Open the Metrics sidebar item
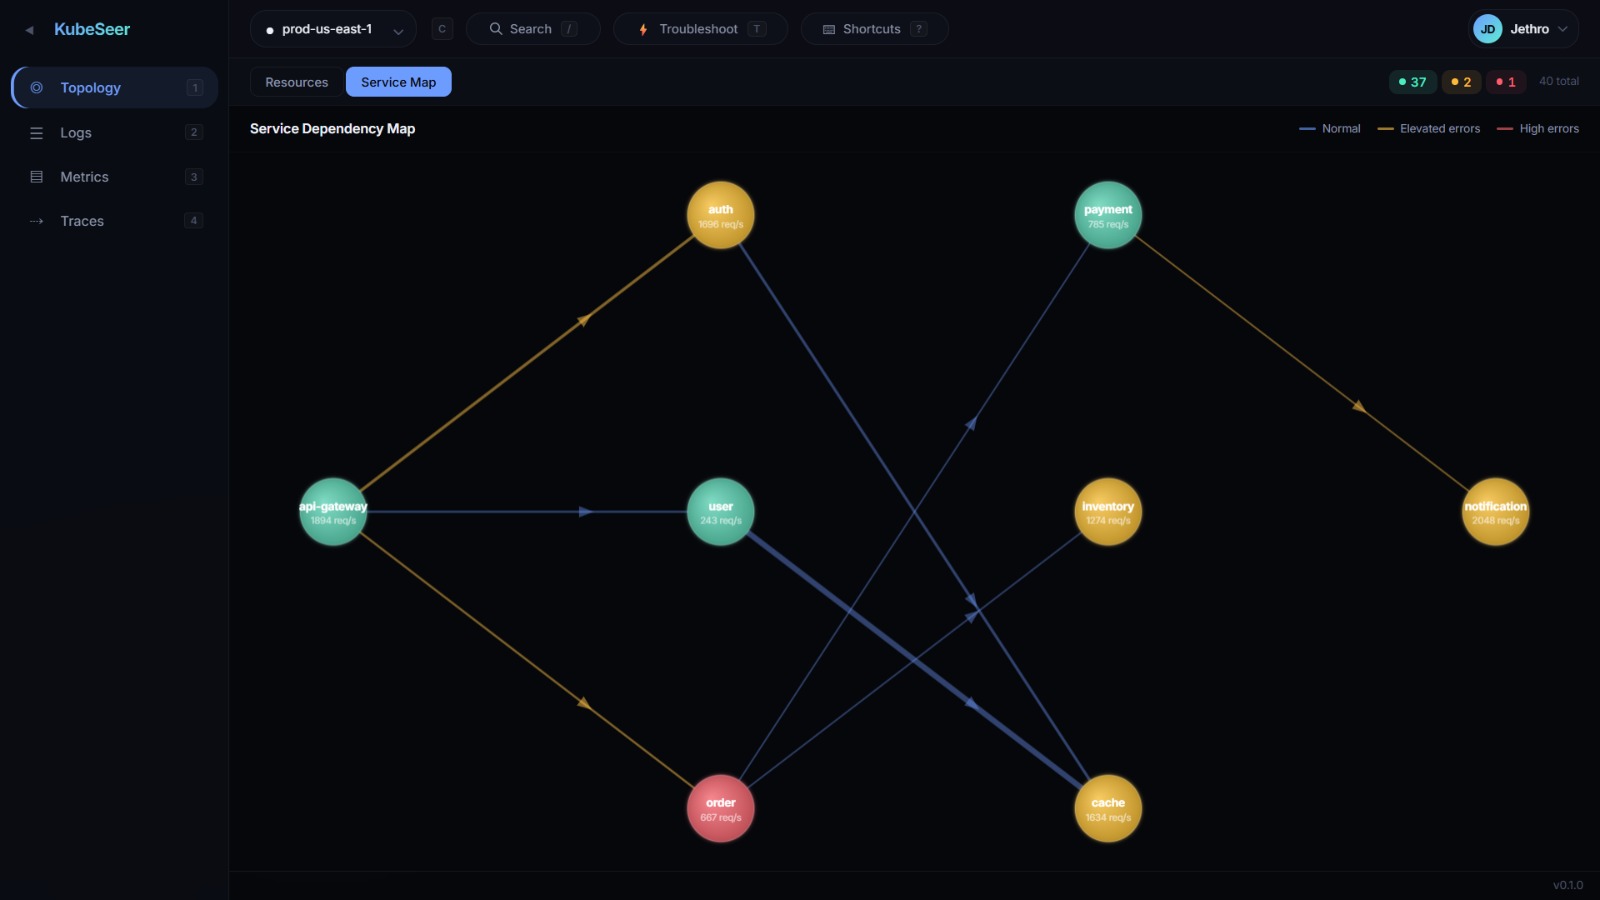This screenshot has width=1600, height=900. coord(115,177)
